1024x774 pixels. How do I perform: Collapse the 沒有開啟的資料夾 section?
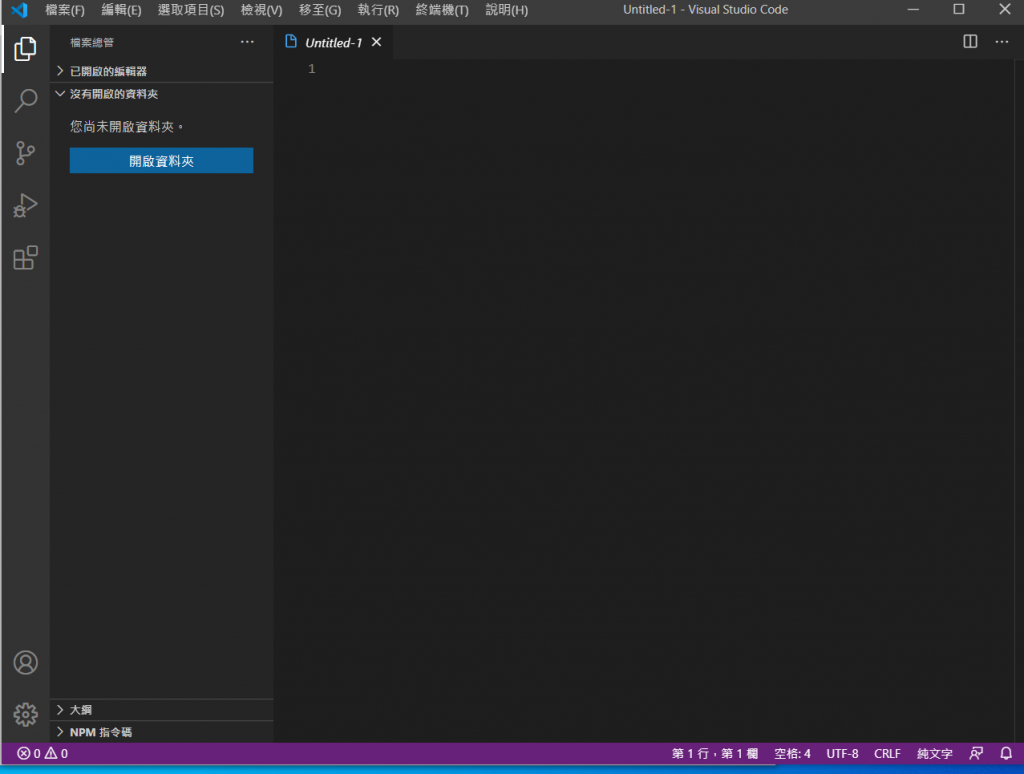tap(161, 94)
